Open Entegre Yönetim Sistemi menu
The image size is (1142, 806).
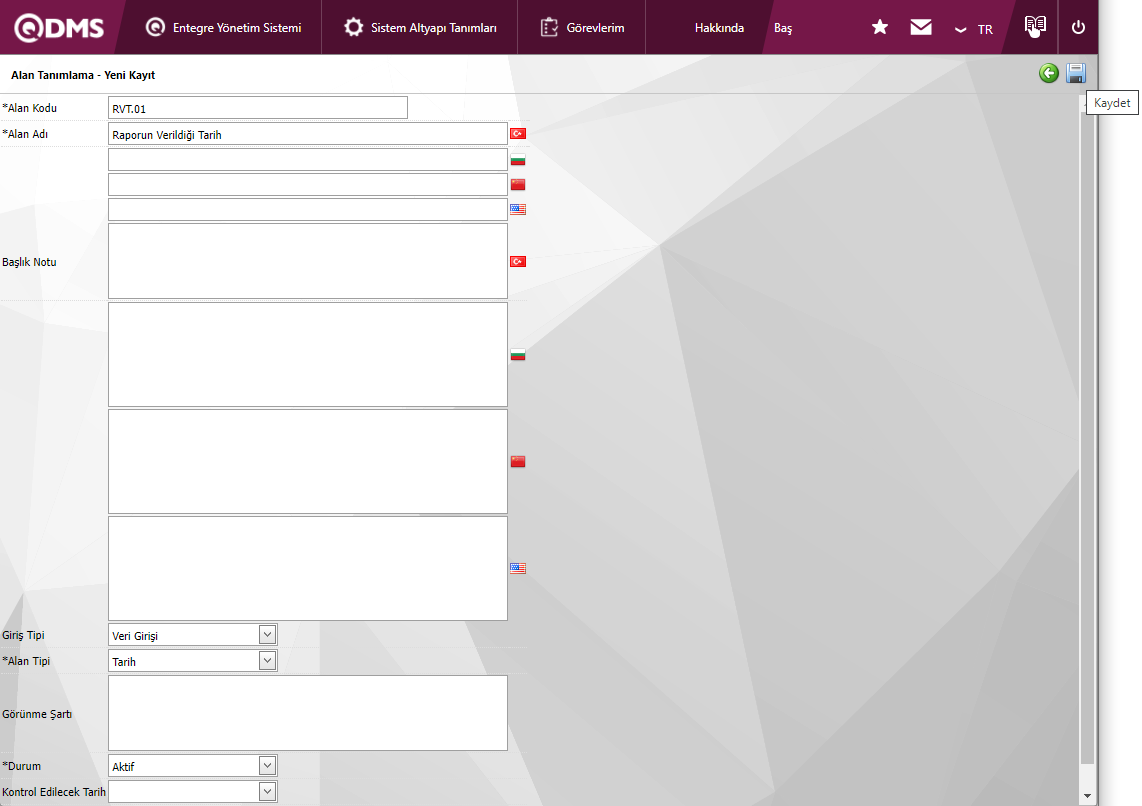pyautogui.click(x=224, y=28)
